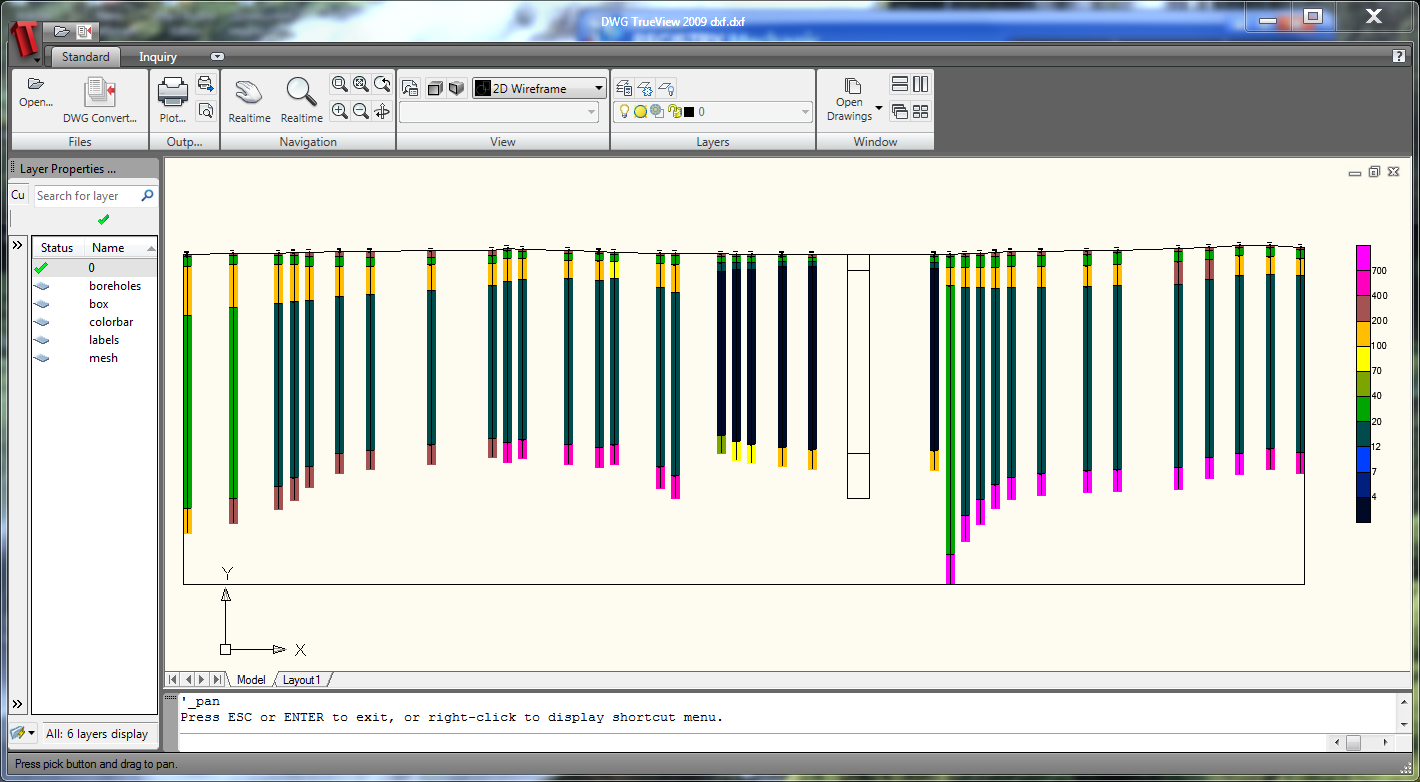Toggle freeze sun icon in Layers dropdown
Screen dimensions: 1420x782
tap(640, 112)
